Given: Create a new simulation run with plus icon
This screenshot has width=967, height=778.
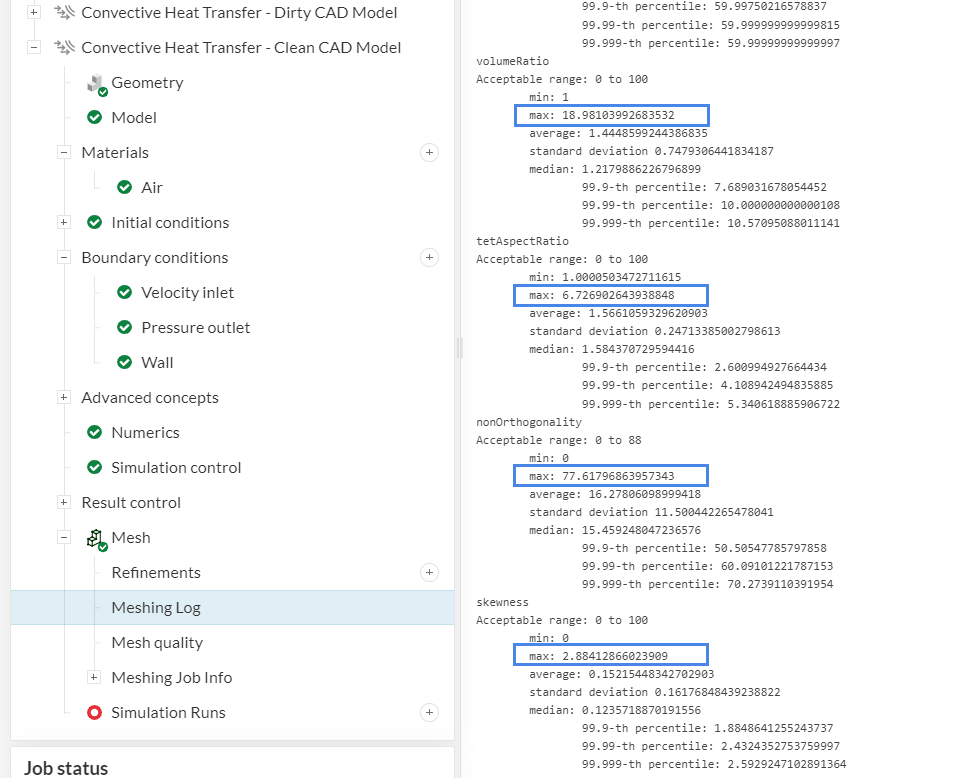Looking at the screenshot, I should tap(429, 712).
